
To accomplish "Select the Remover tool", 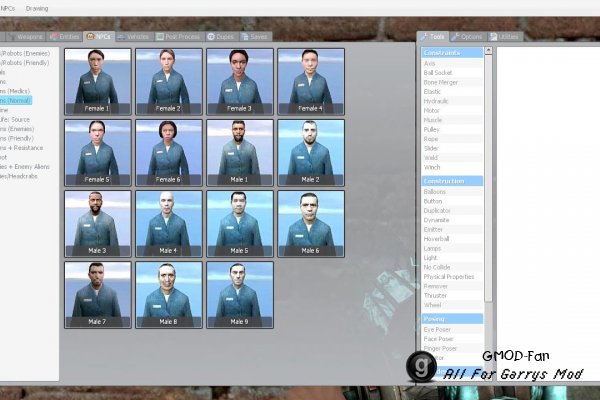I will 452,286.
